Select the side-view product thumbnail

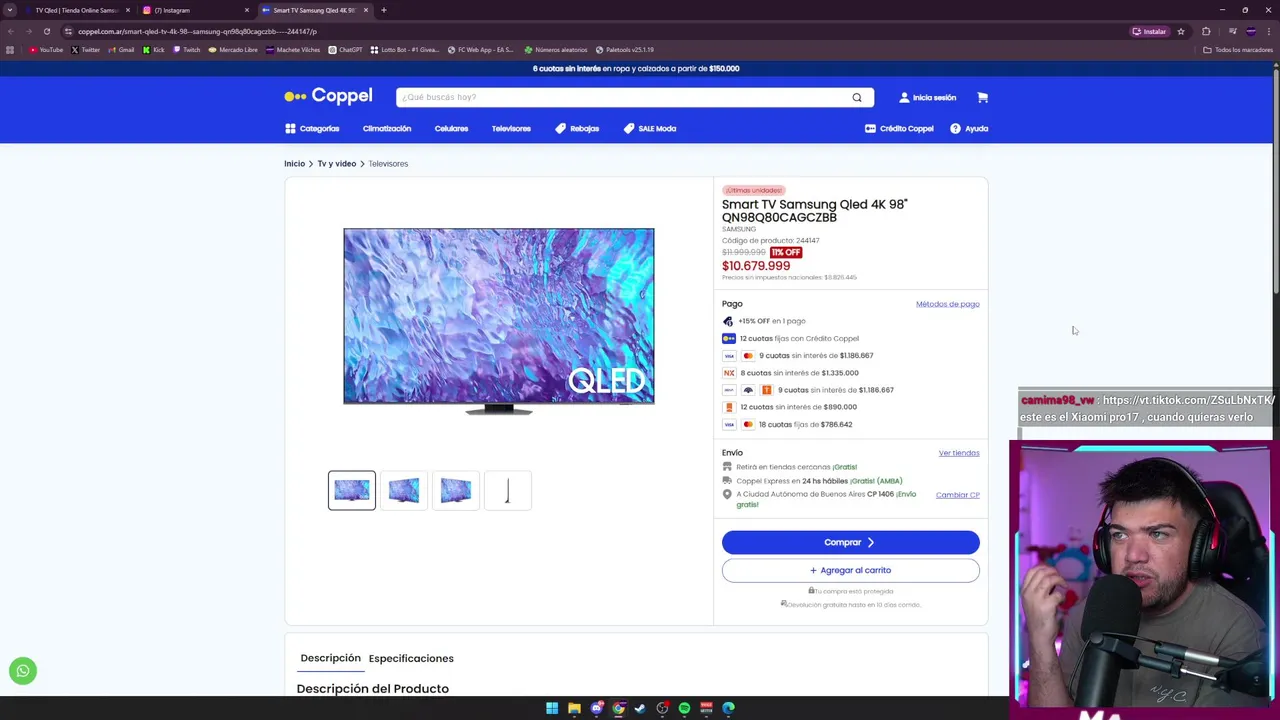click(508, 490)
